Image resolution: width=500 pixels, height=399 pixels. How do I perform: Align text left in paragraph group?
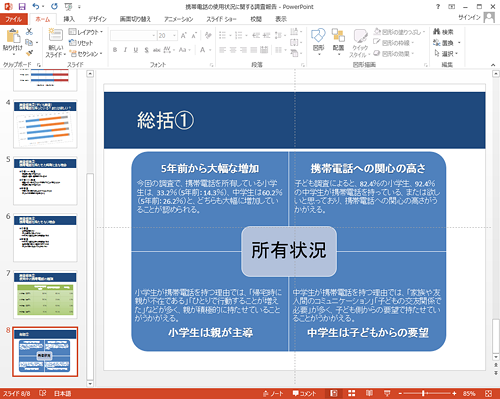click(223, 50)
